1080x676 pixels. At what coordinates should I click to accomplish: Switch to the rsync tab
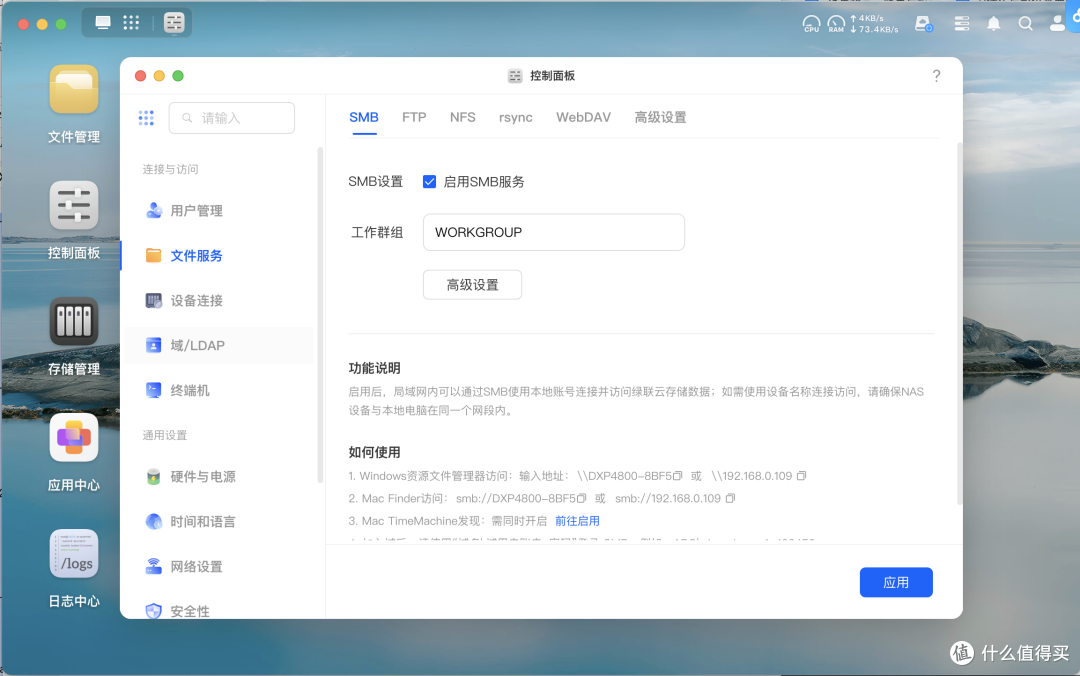tap(516, 118)
